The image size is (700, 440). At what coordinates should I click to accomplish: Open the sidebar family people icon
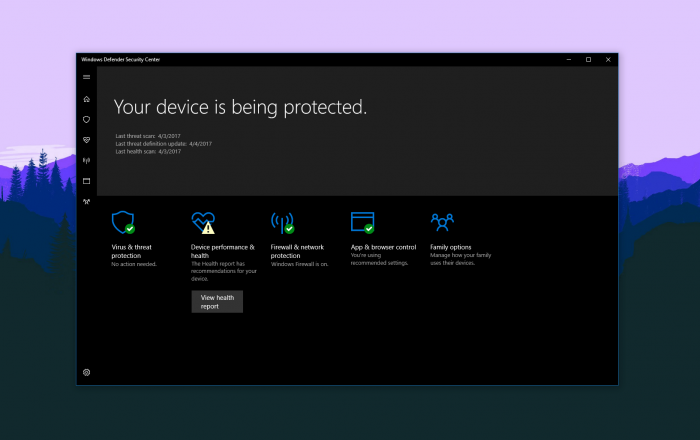(87, 201)
